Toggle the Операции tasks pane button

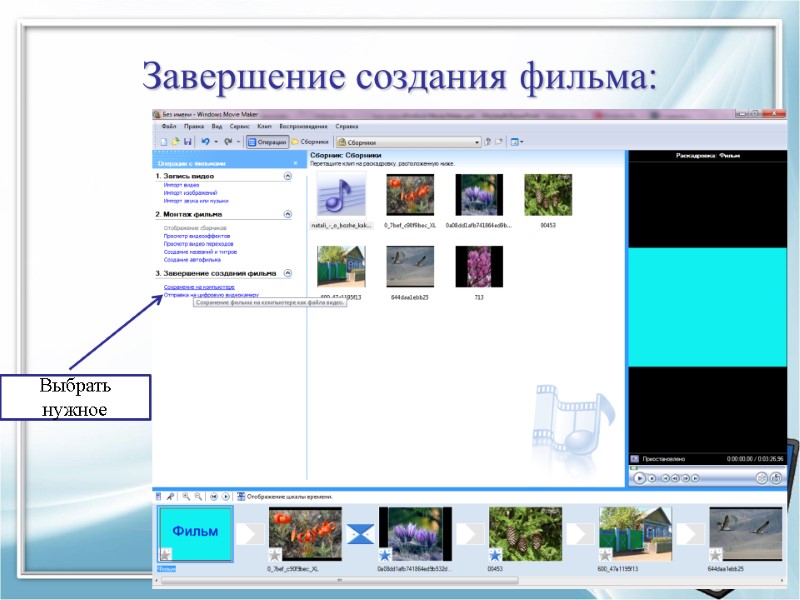[267, 142]
